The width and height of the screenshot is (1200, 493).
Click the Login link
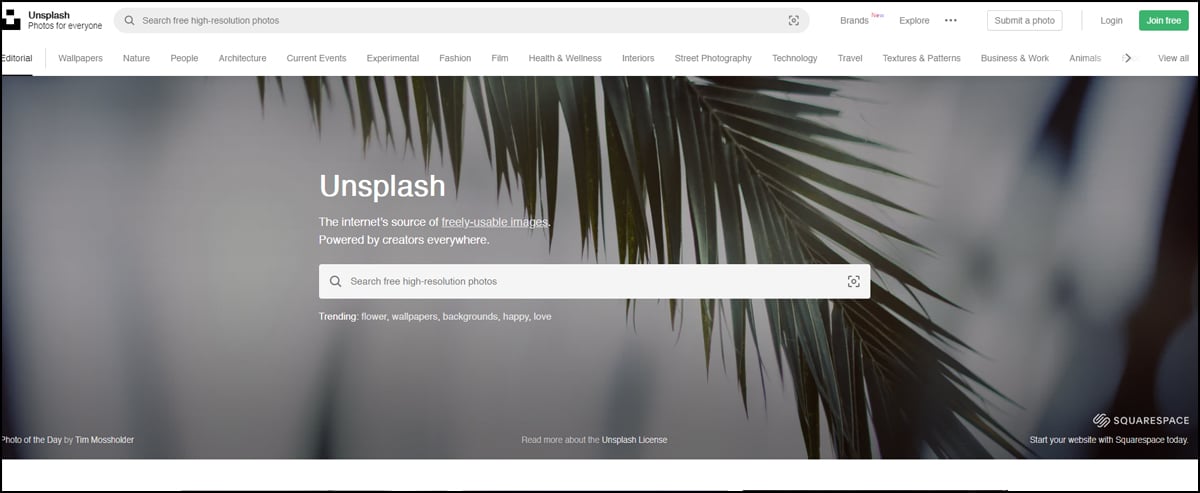pos(1111,20)
